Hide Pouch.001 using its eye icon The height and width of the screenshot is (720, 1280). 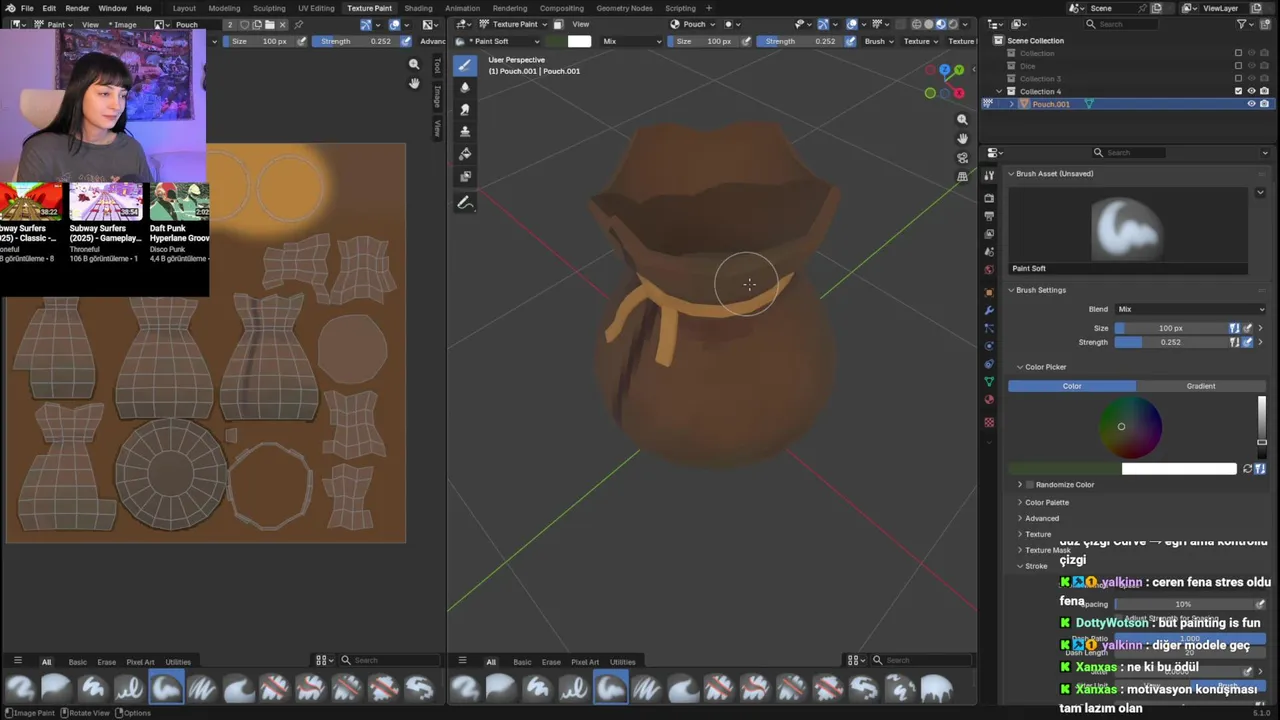tap(1251, 104)
